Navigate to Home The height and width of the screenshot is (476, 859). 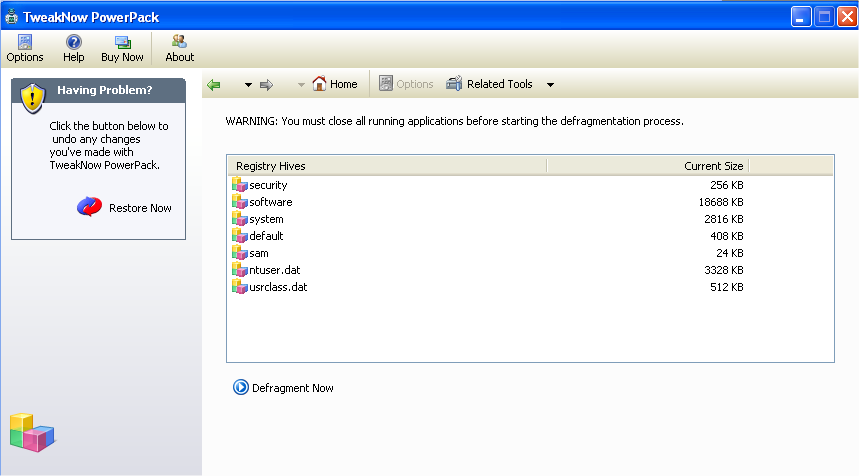[x=335, y=84]
